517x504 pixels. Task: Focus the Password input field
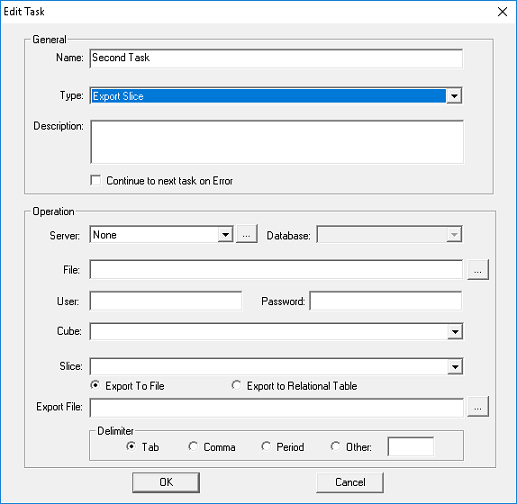[386, 301]
